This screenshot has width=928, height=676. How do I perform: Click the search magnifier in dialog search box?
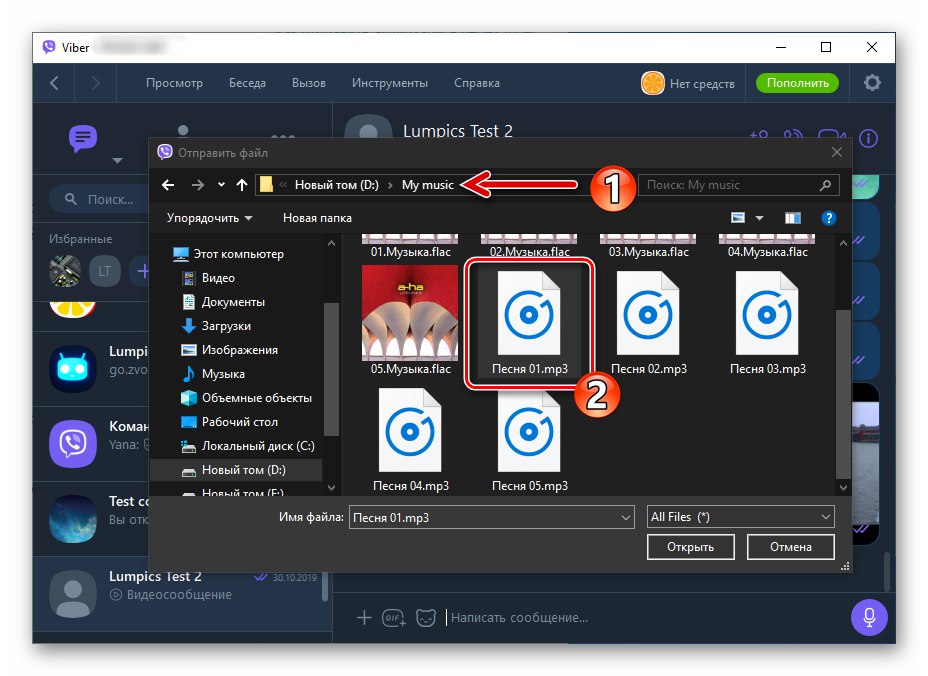[x=825, y=185]
